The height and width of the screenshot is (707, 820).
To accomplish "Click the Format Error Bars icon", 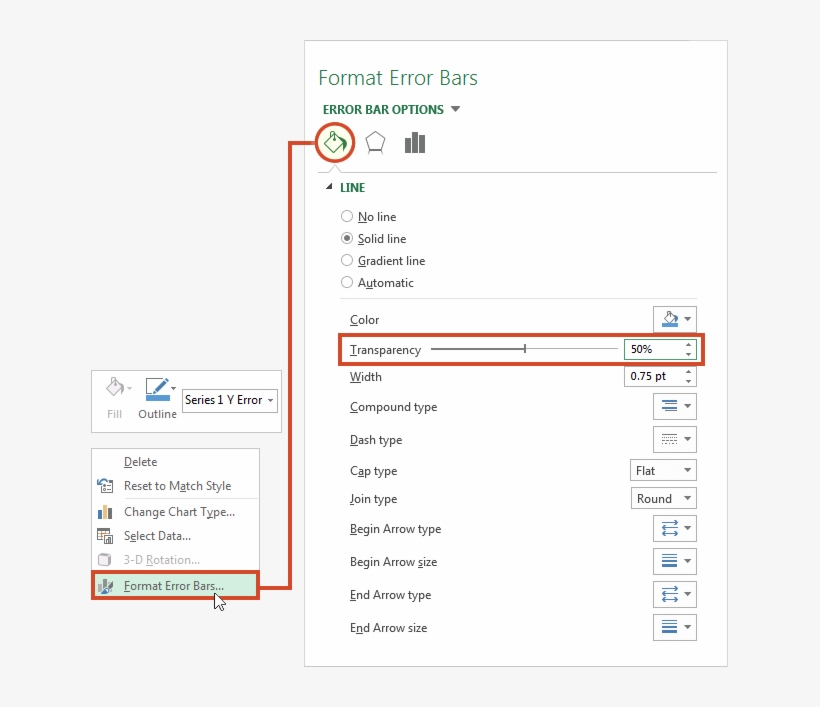I will [105, 586].
